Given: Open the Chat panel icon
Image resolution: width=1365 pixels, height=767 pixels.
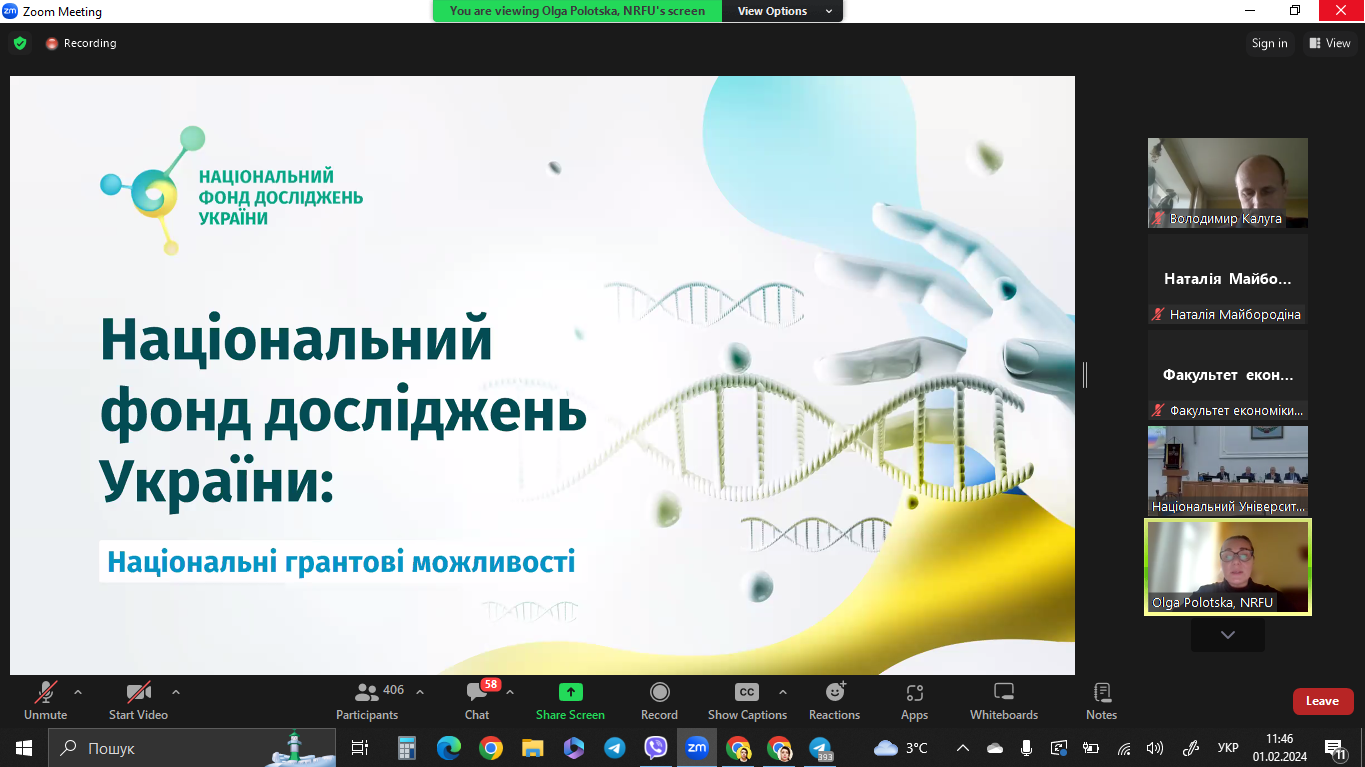Looking at the screenshot, I should 477,692.
